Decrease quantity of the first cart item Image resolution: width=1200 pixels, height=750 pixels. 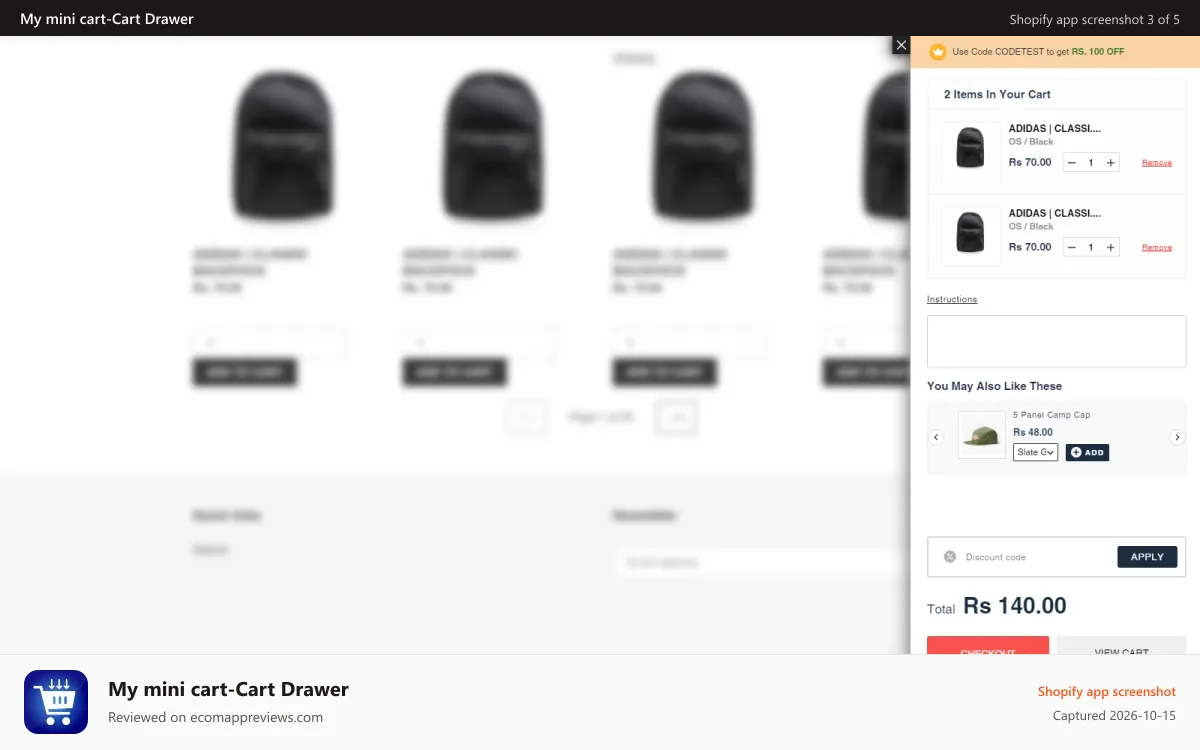(1072, 163)
